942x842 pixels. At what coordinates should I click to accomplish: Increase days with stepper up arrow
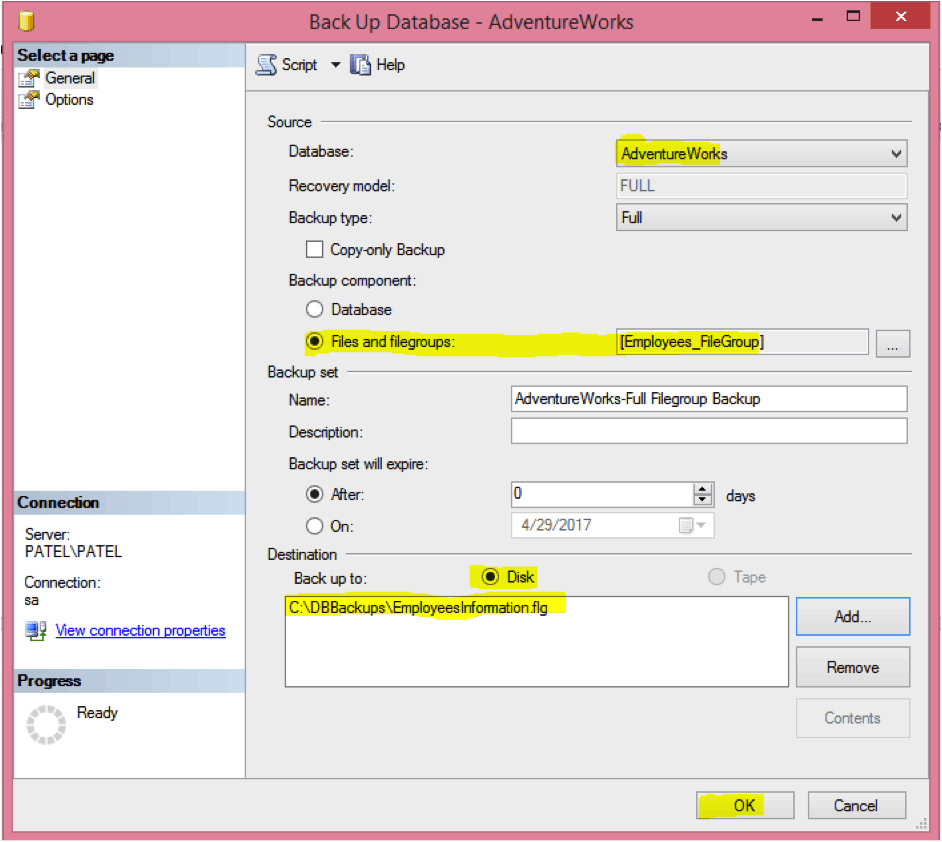tap(702, 489)
